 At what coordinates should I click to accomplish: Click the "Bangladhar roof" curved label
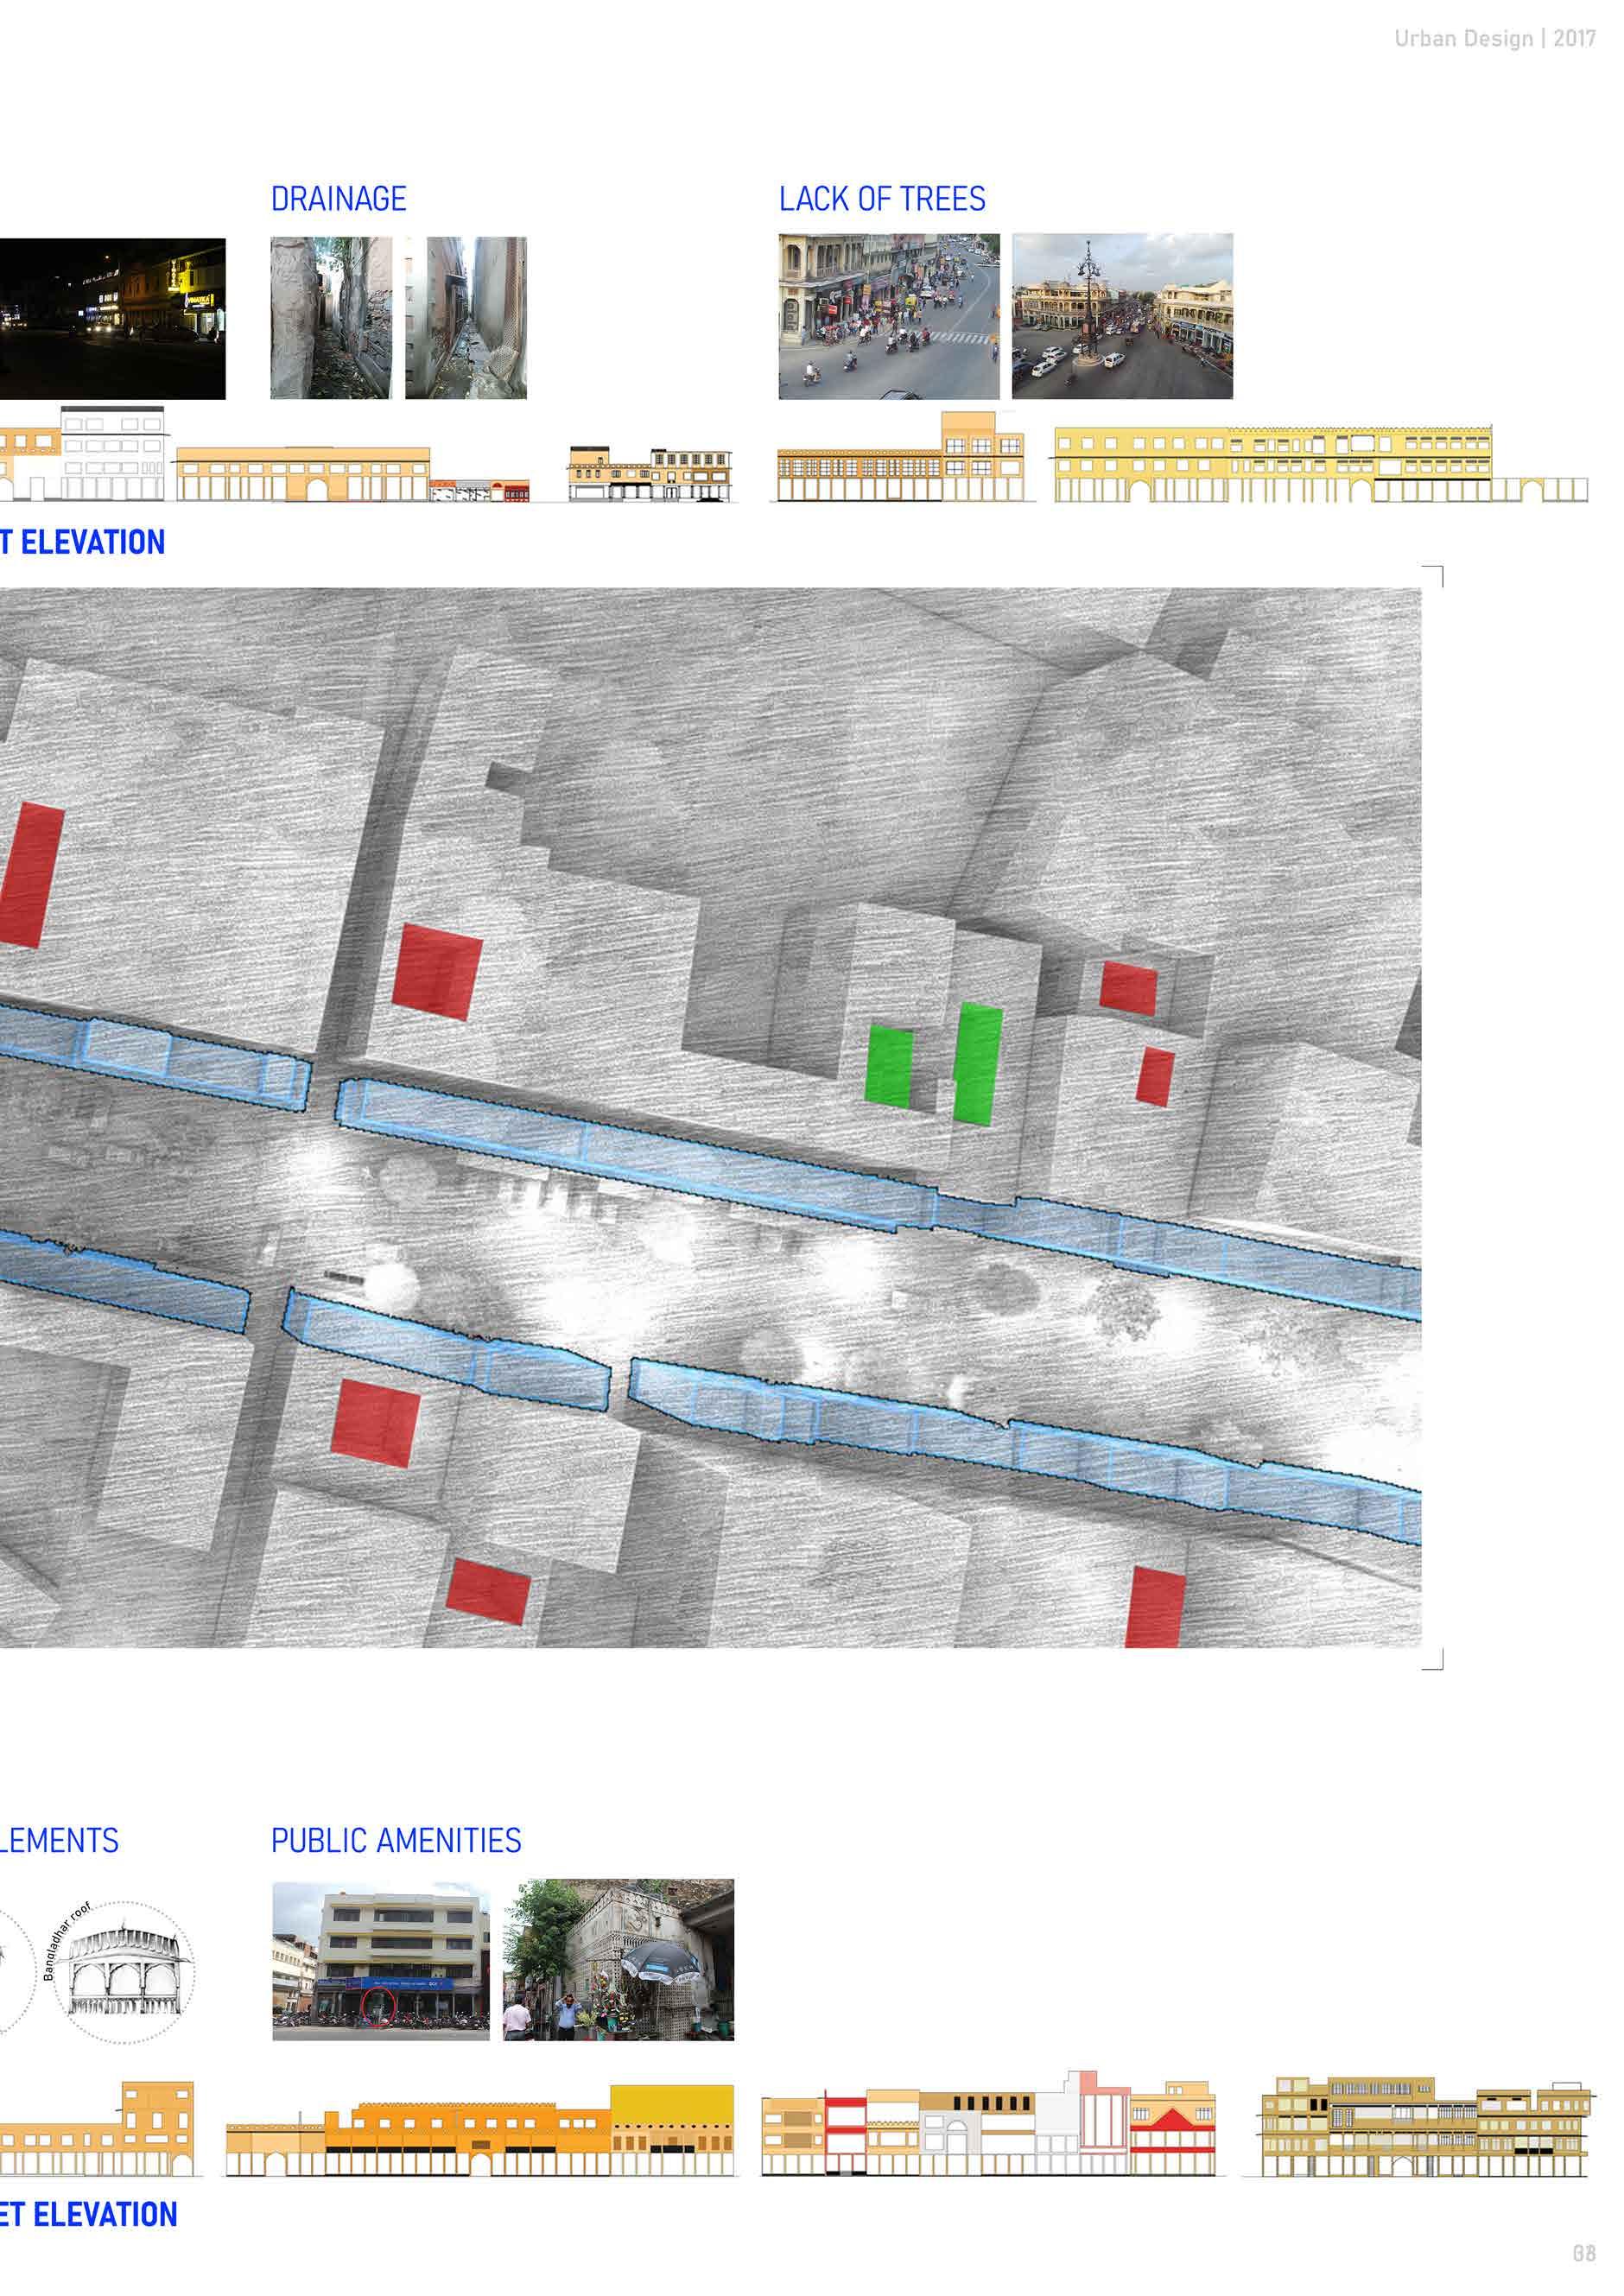66,1939
